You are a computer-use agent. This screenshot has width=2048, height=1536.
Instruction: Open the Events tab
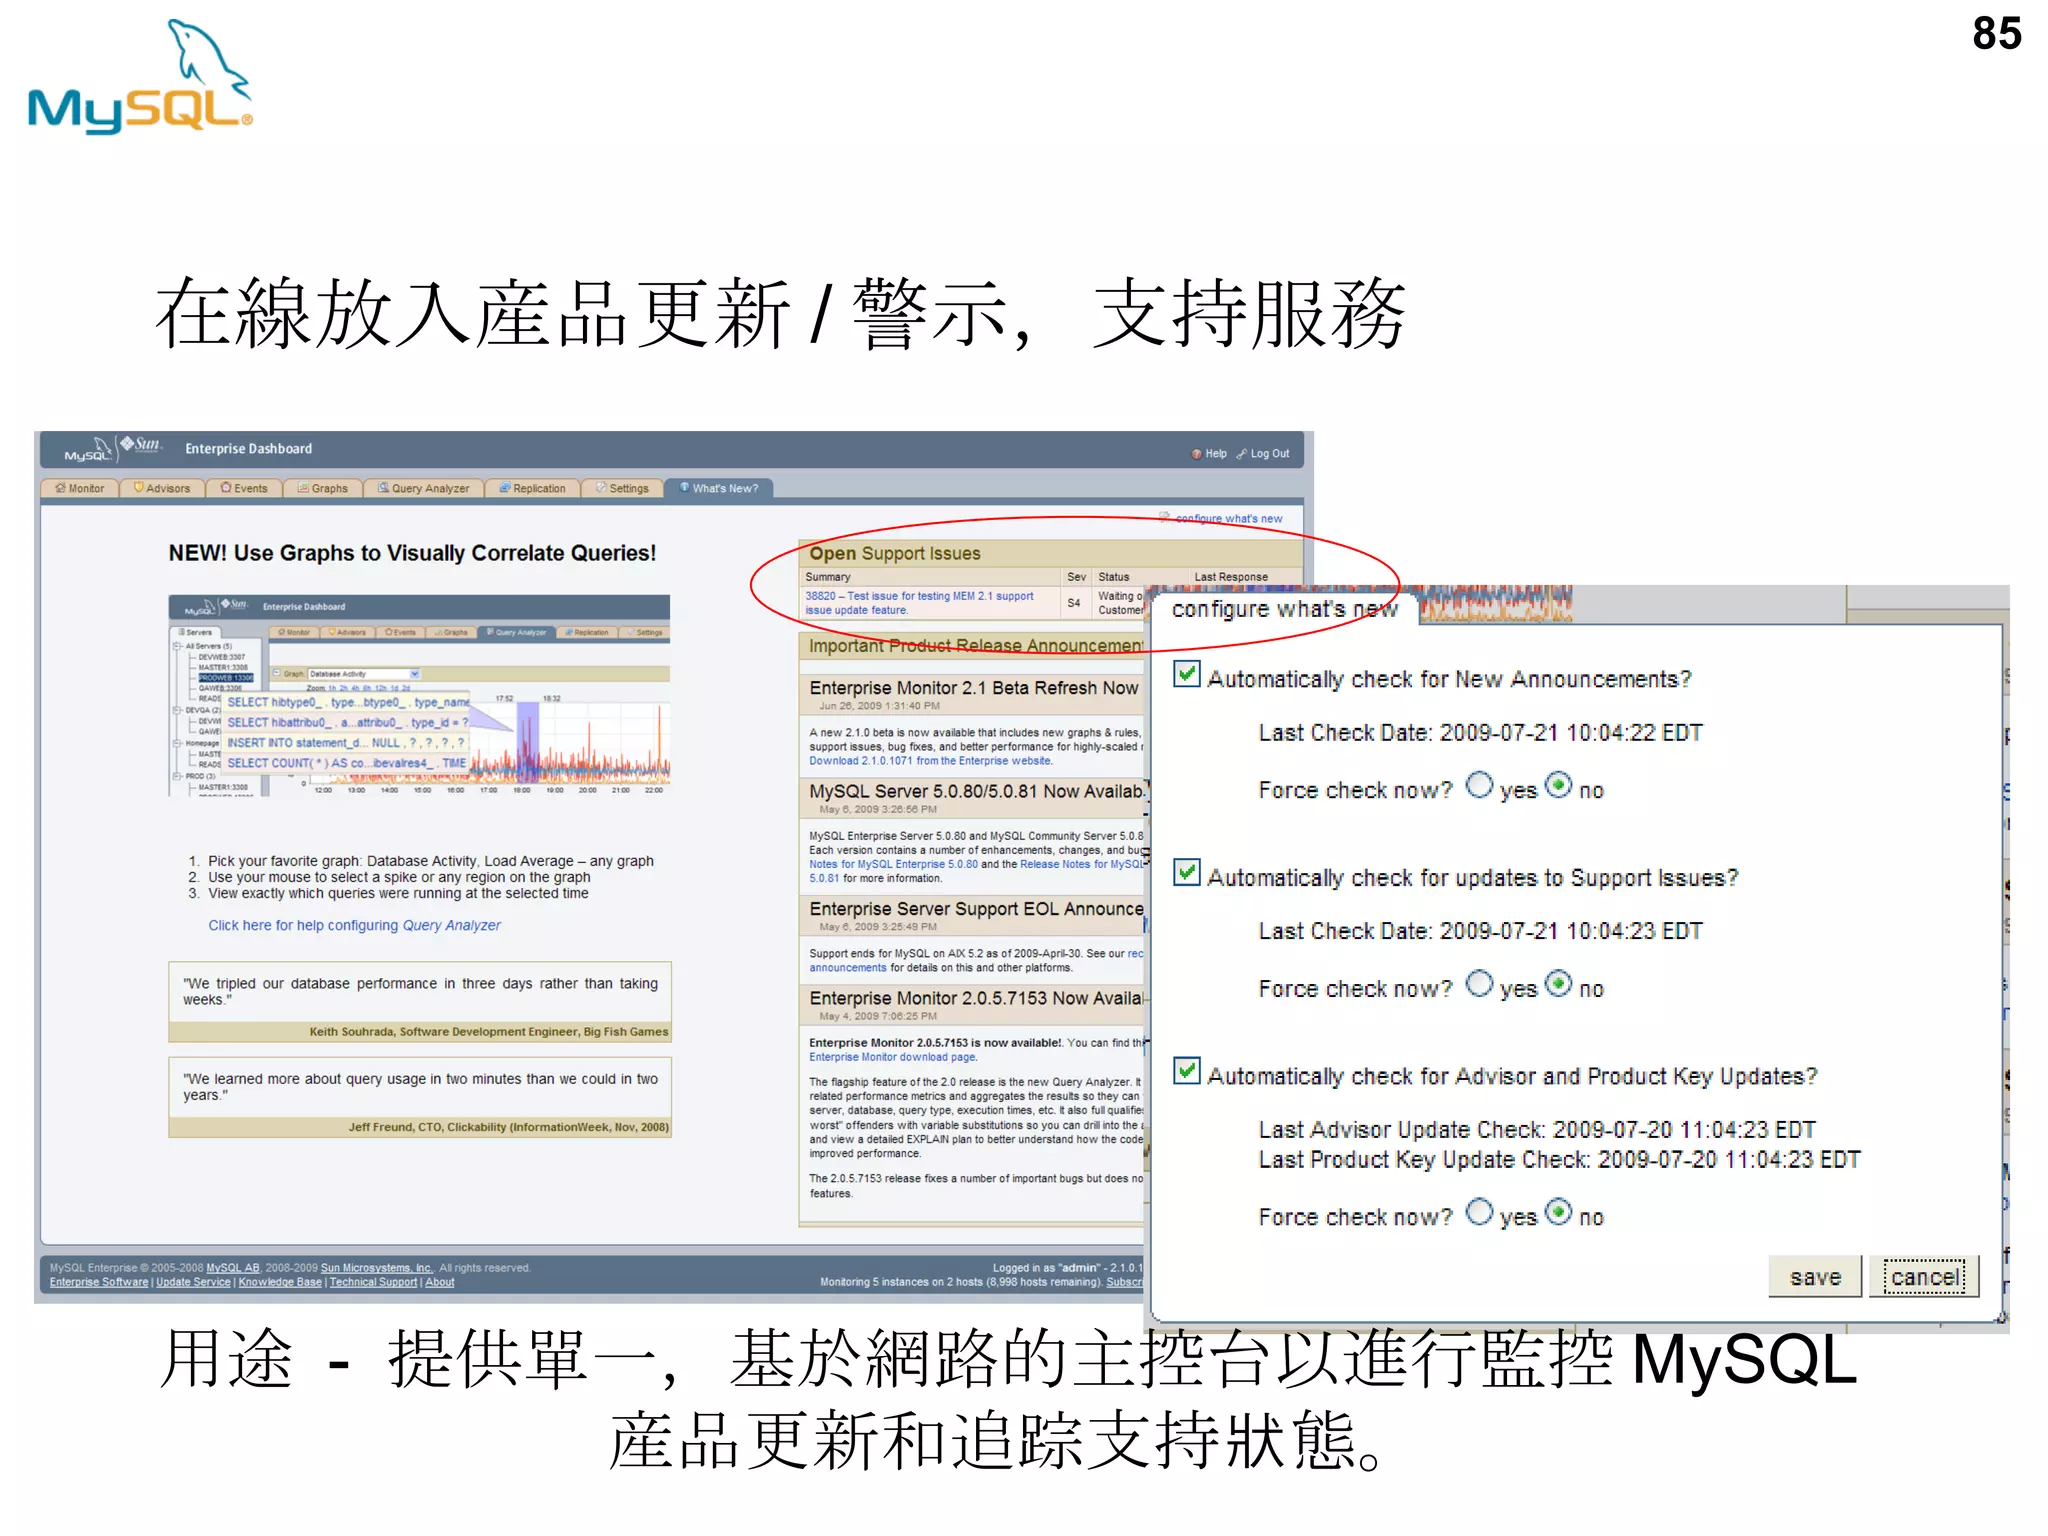(244, 488)
